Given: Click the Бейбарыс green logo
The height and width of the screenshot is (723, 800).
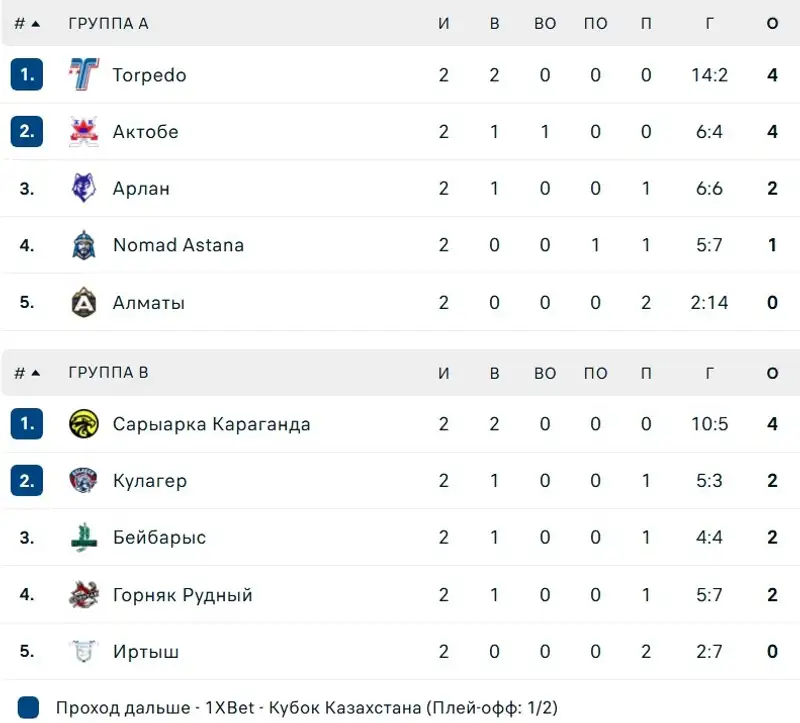Looking at the screenshot, I should [x=84, y=537].
